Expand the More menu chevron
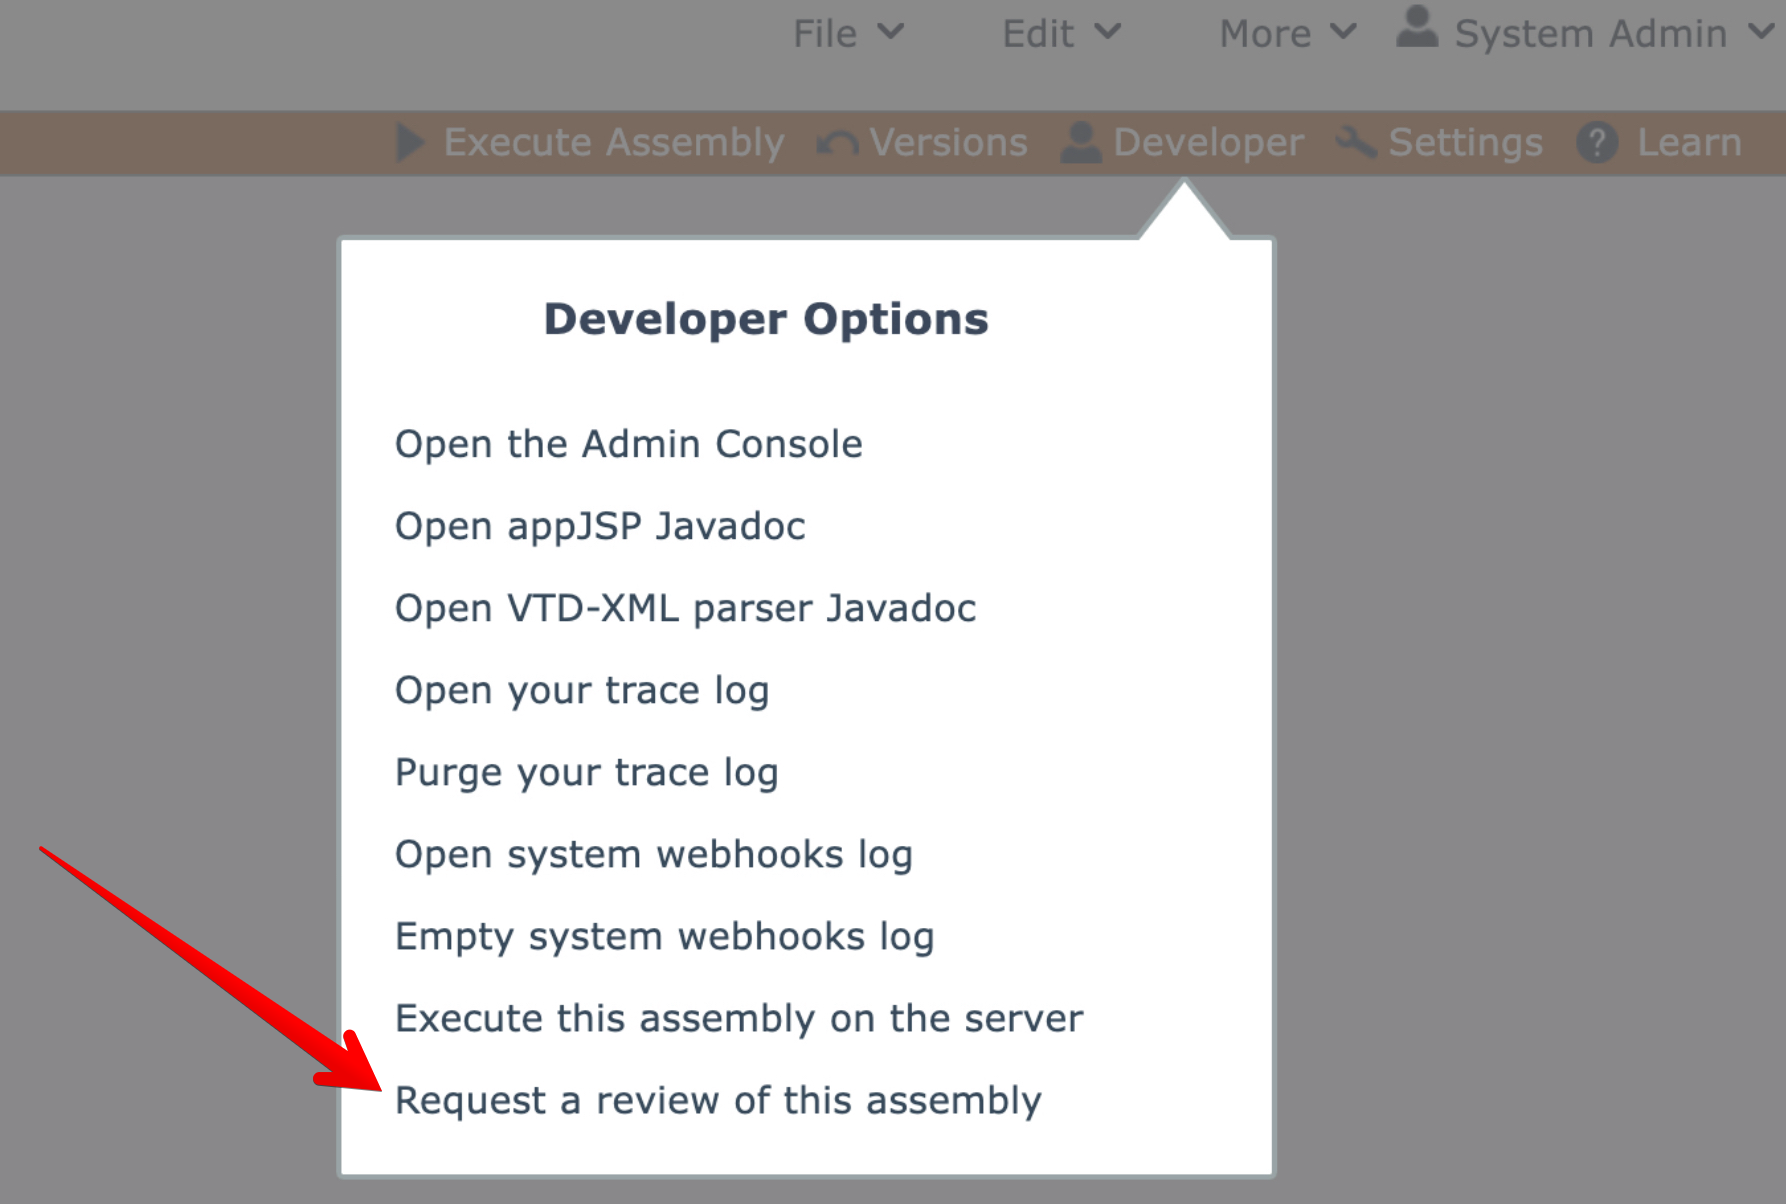 1343,32
